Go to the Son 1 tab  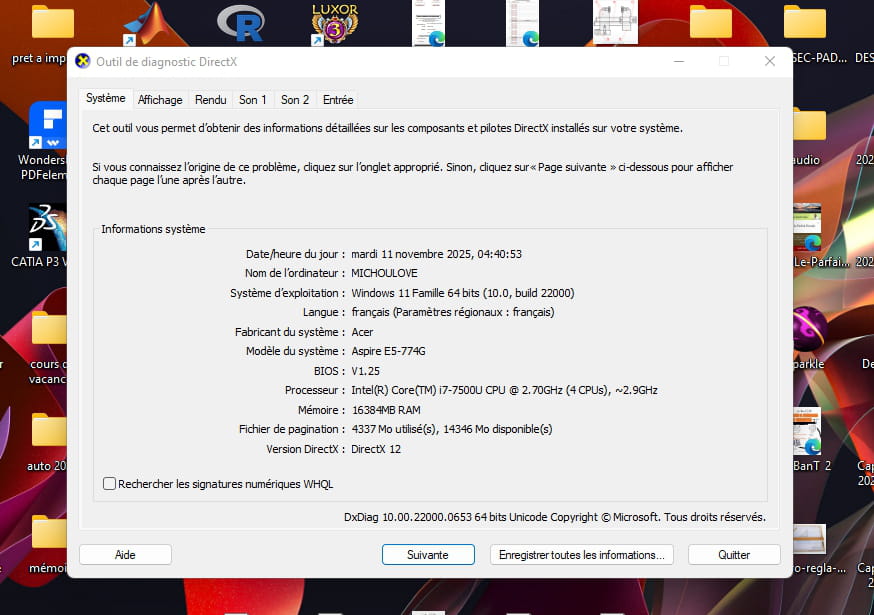[253, 100]
